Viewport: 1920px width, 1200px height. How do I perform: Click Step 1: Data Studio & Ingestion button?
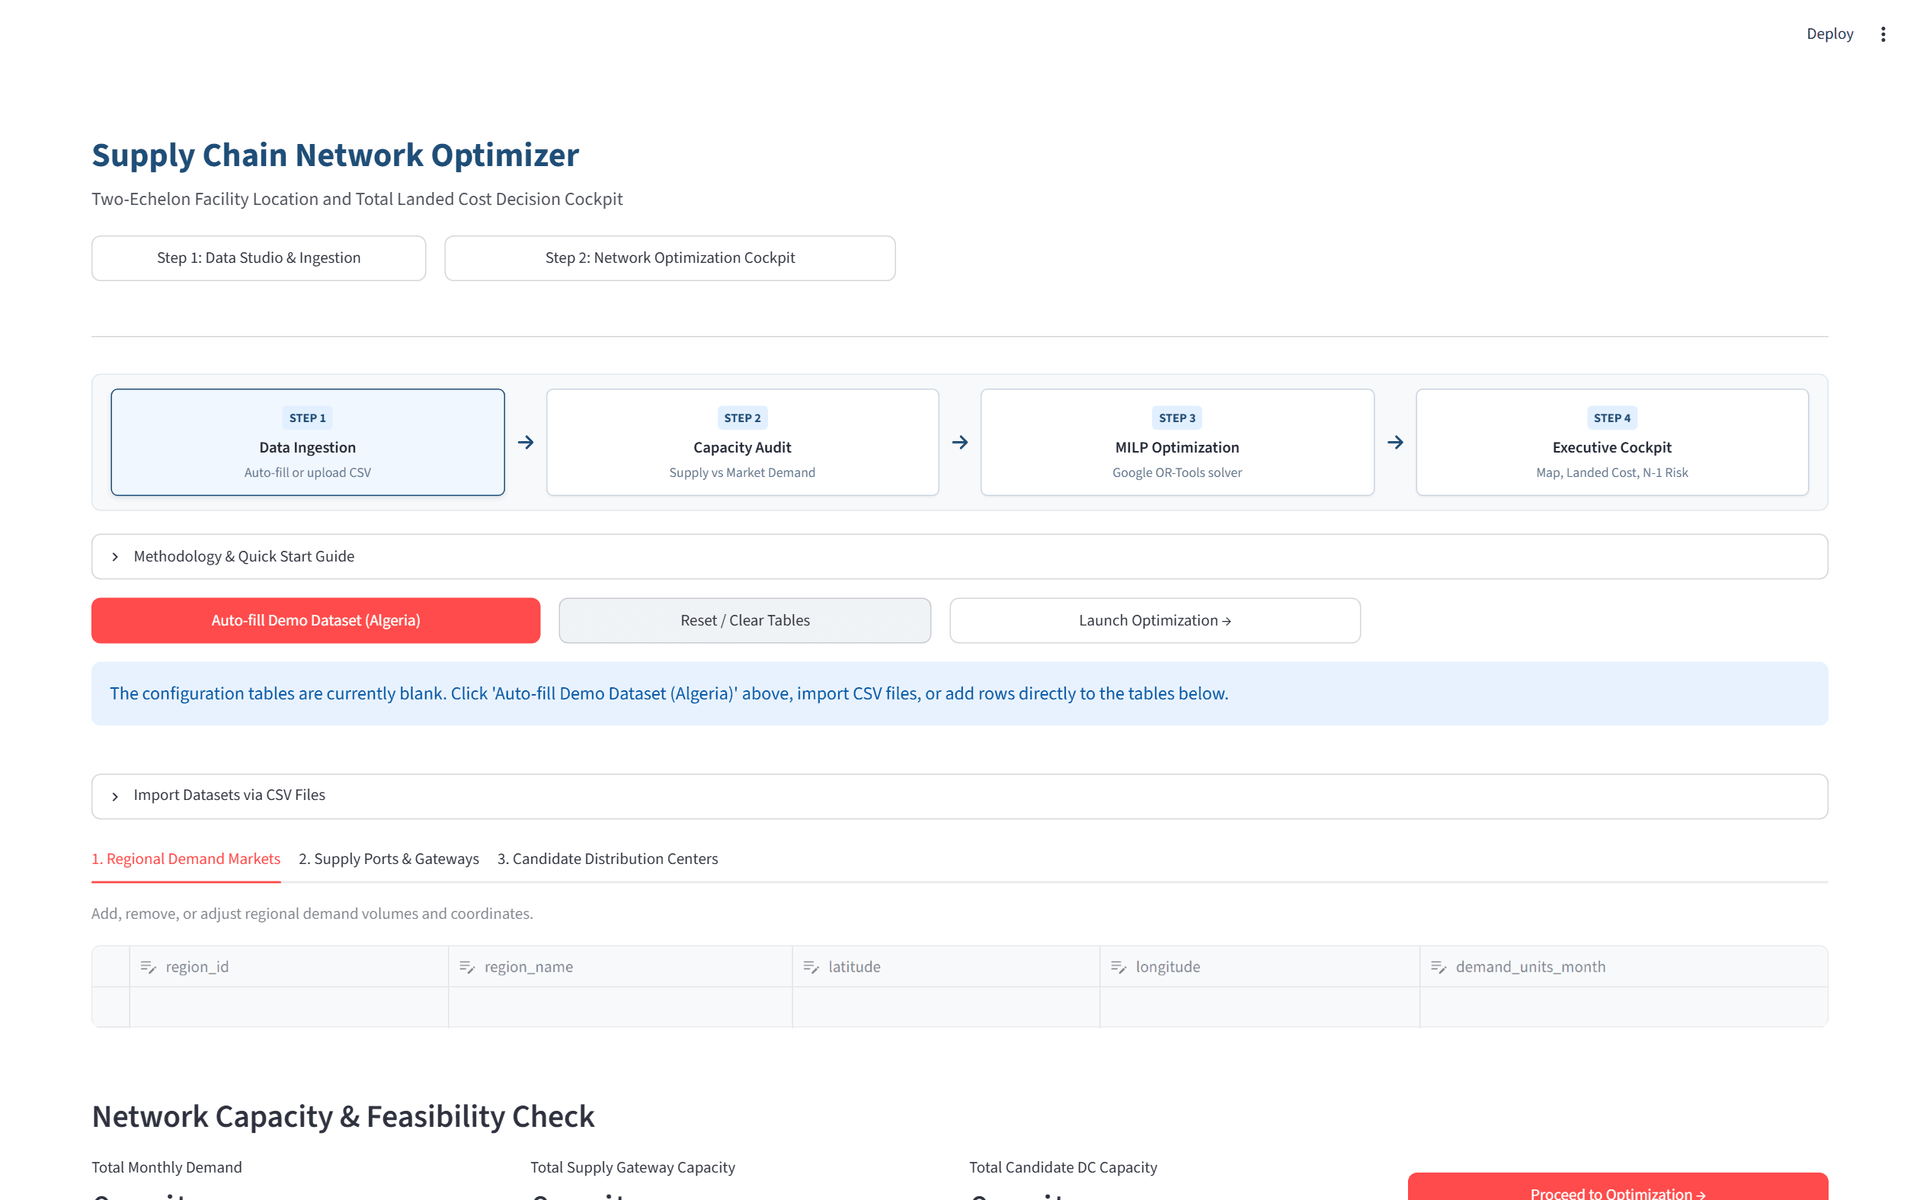tap(259, 258)
